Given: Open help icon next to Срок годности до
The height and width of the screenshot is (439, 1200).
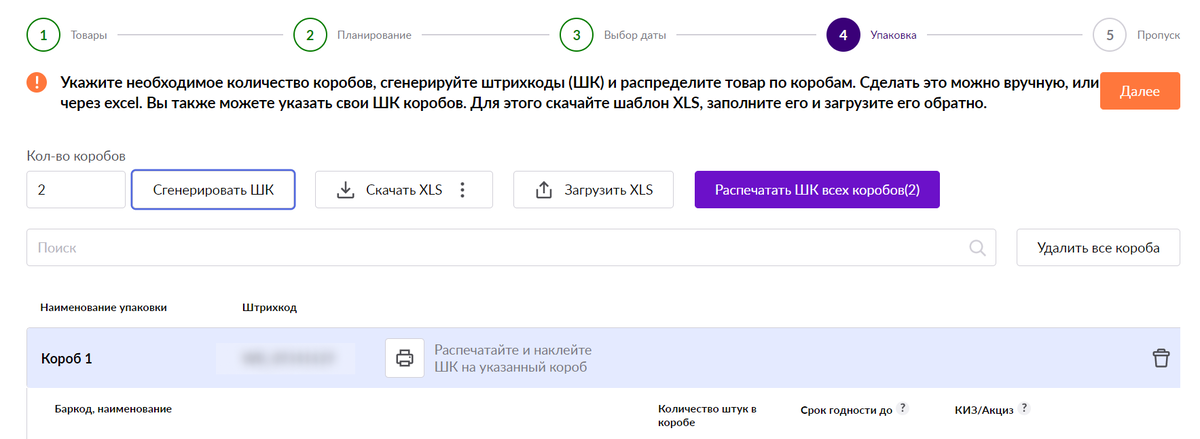Looking at the screenshot, I should coord(903,408).
